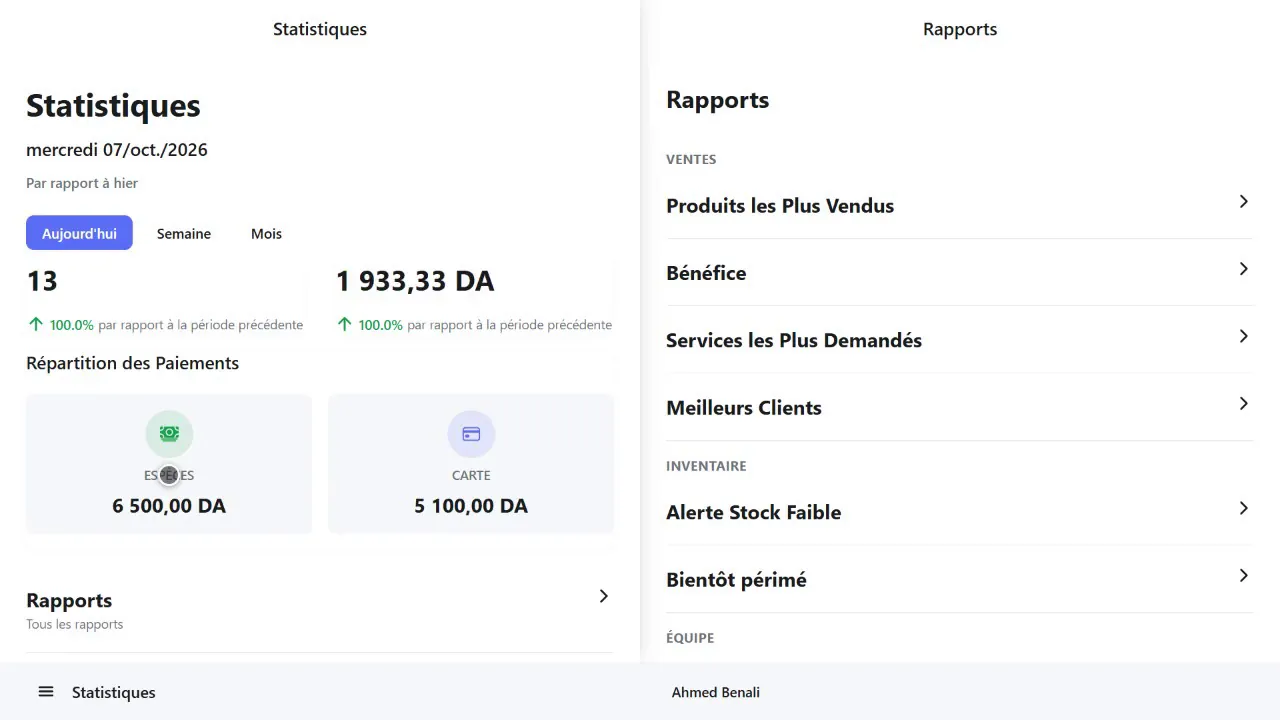The image size is (1280, 720).
Task: Click the Espèces 6 500,00 DA amount
Action: click(169, 506)
